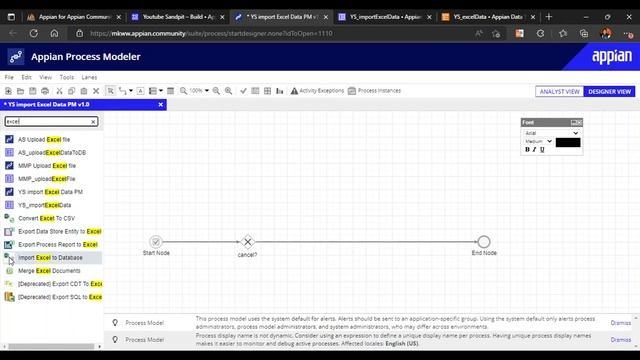
Task: Clear the palette search box
Action: click(x=93, y=122)
